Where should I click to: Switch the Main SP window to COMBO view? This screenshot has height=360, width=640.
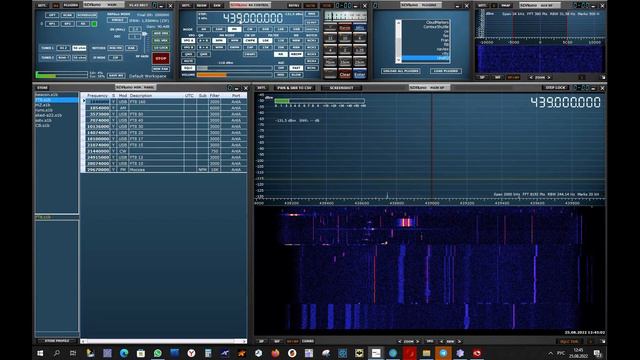[x=308, y=341]
